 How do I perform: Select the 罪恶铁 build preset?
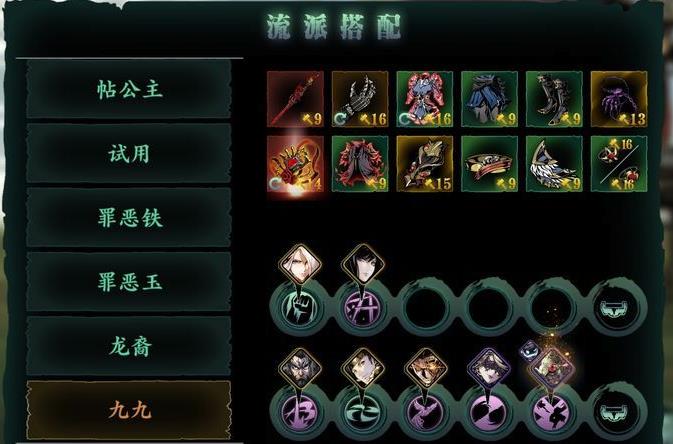pos(129,218)
